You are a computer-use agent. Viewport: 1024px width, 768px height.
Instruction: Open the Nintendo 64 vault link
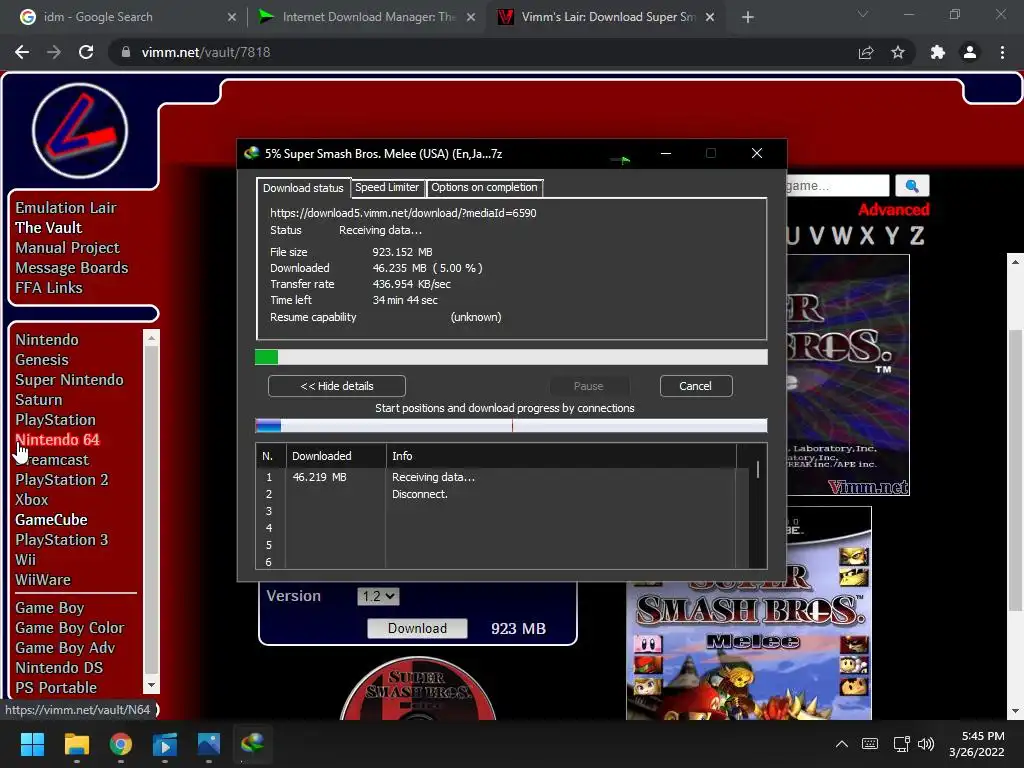tap(57, 440)
